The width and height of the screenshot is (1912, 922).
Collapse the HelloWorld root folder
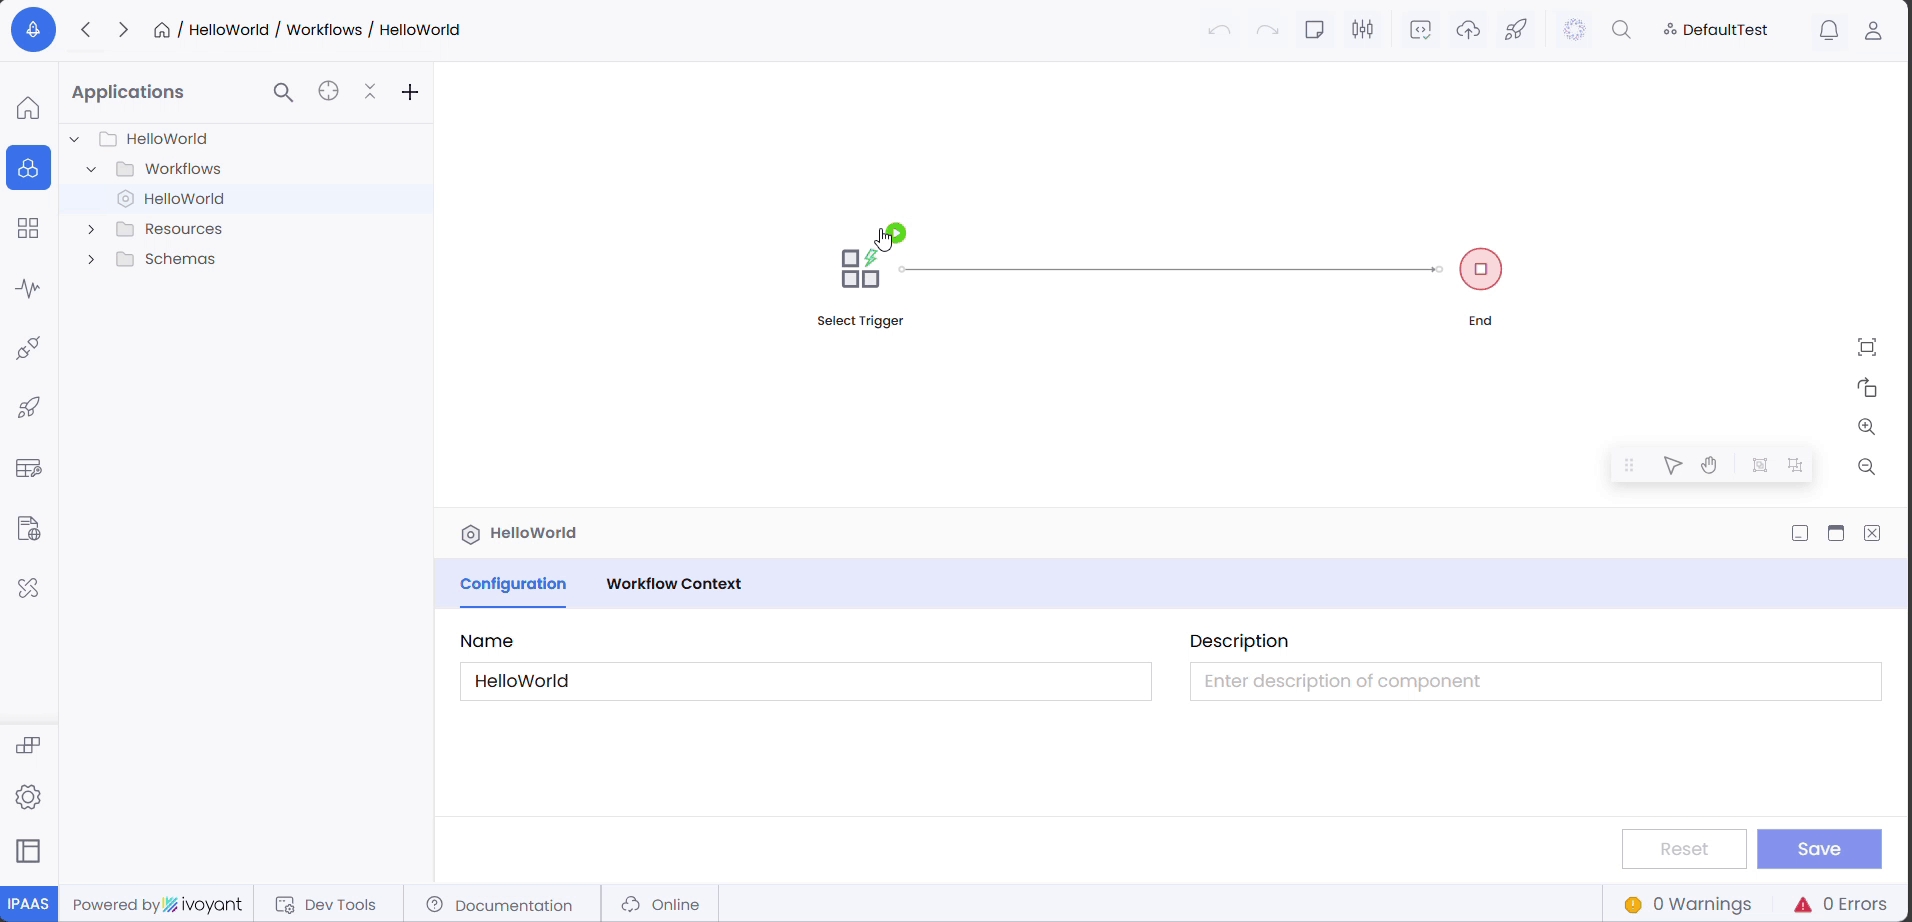point(75,139)
